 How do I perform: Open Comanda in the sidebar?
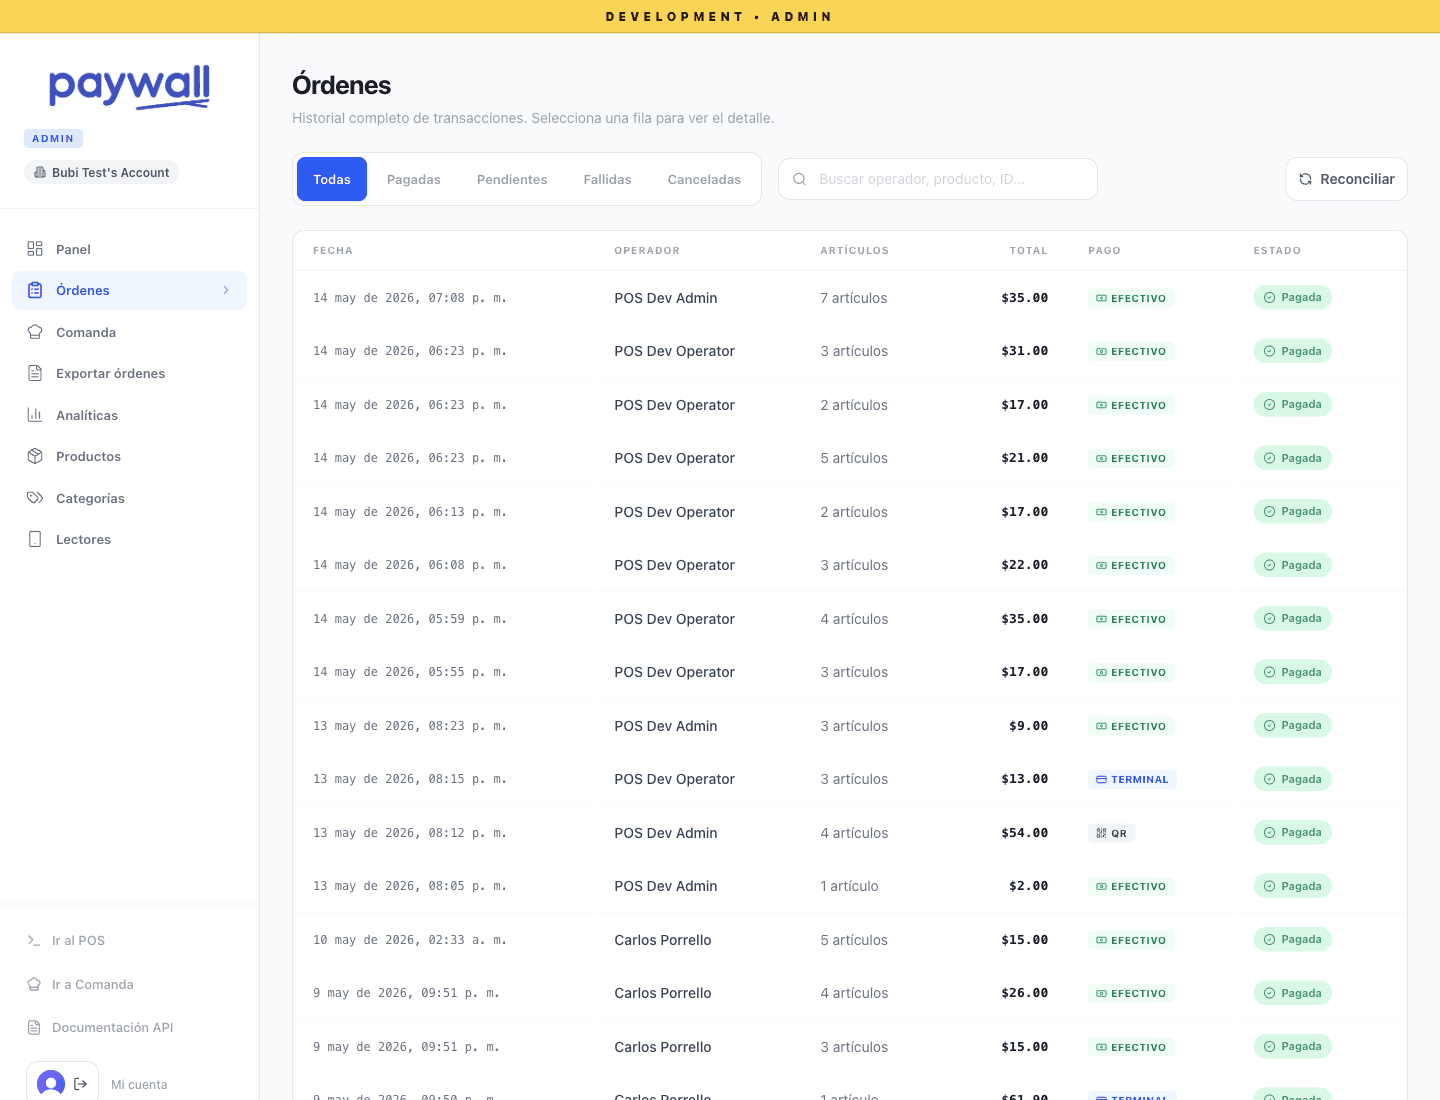point(130,332)
